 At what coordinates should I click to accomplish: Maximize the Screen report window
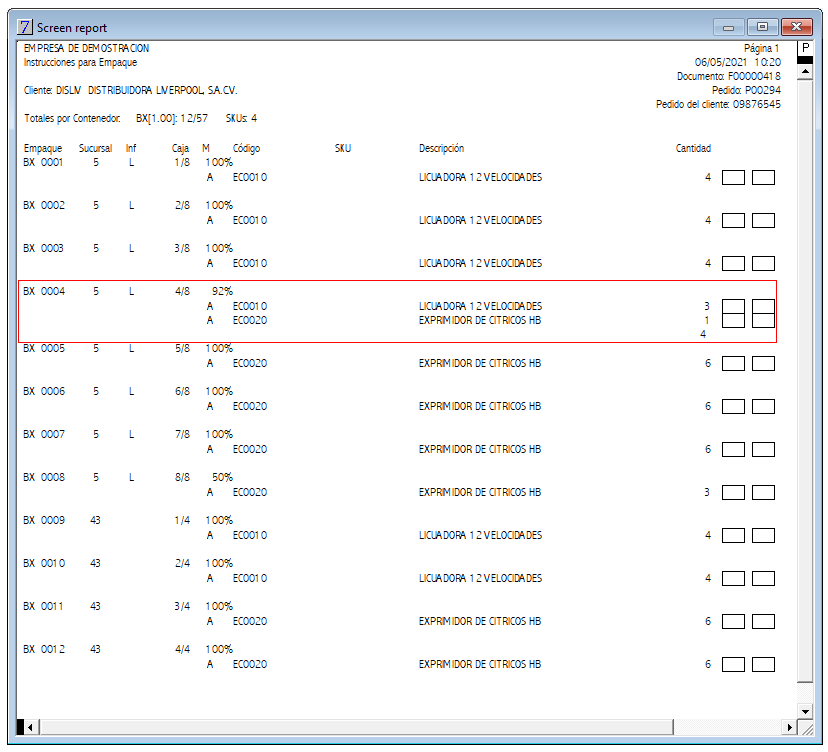762,27
